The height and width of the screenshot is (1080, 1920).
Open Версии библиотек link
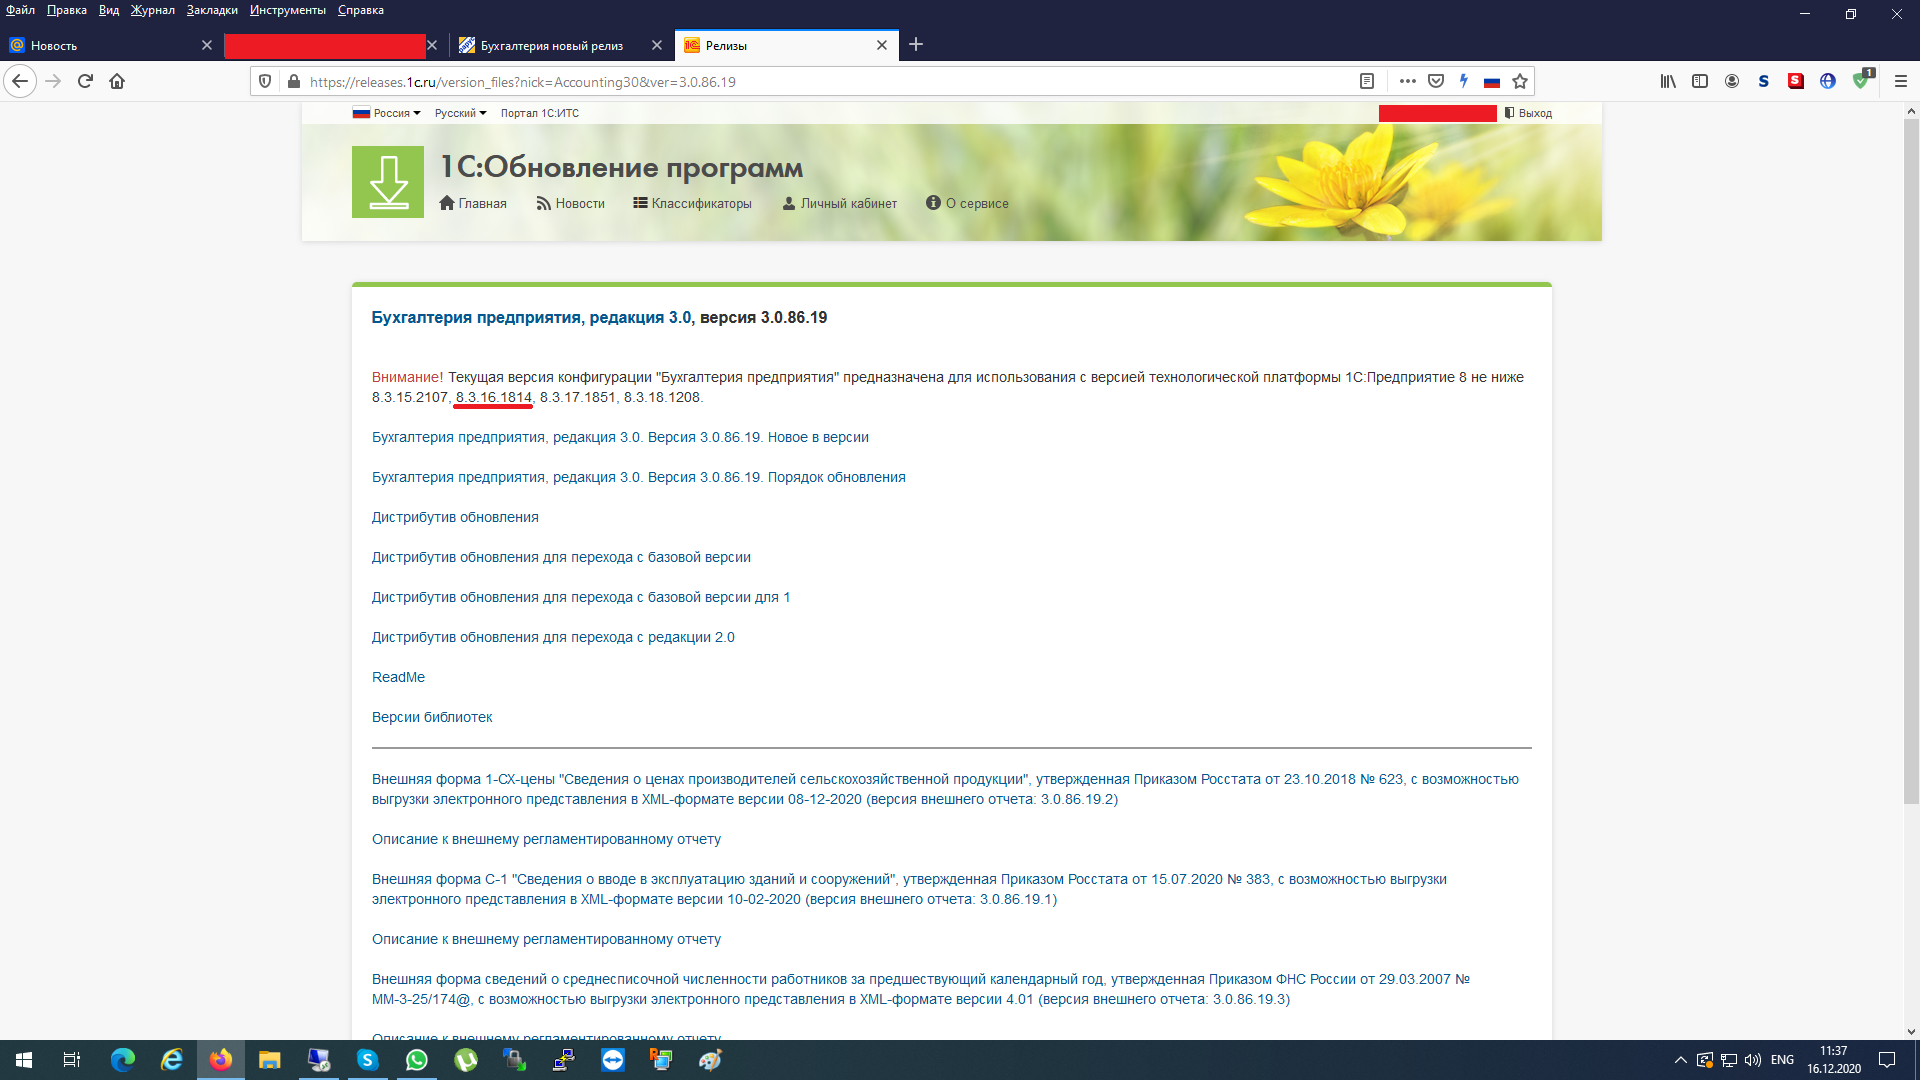coord(432,717)
